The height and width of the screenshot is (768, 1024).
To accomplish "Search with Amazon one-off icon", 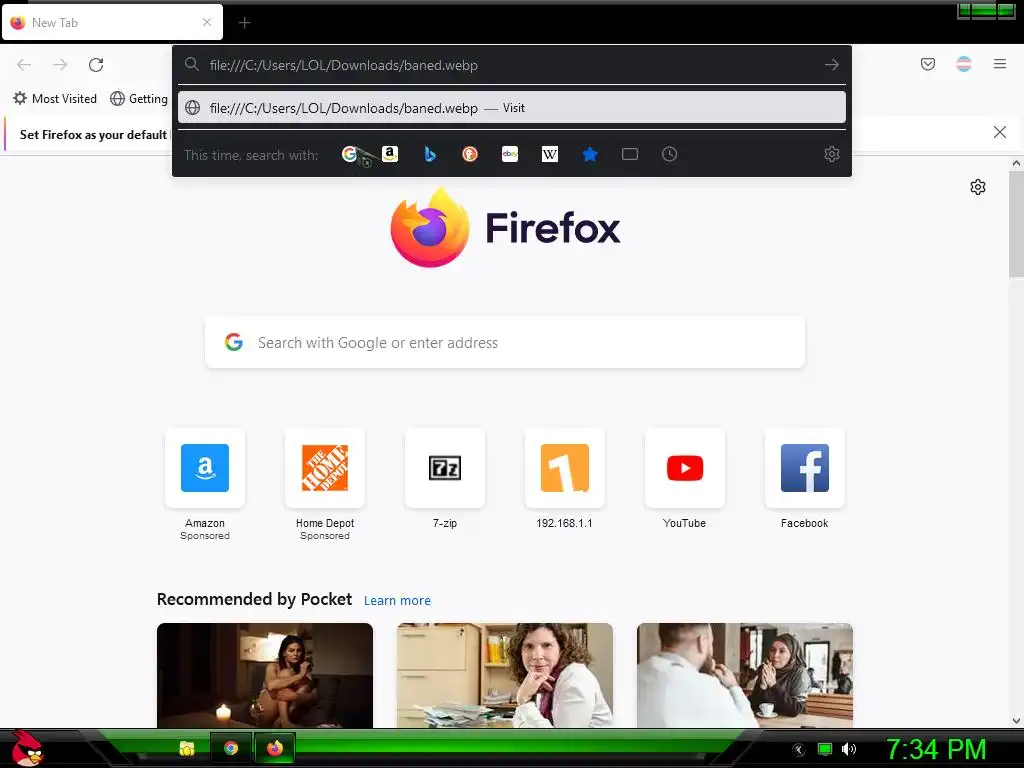I will pos(390,154).
